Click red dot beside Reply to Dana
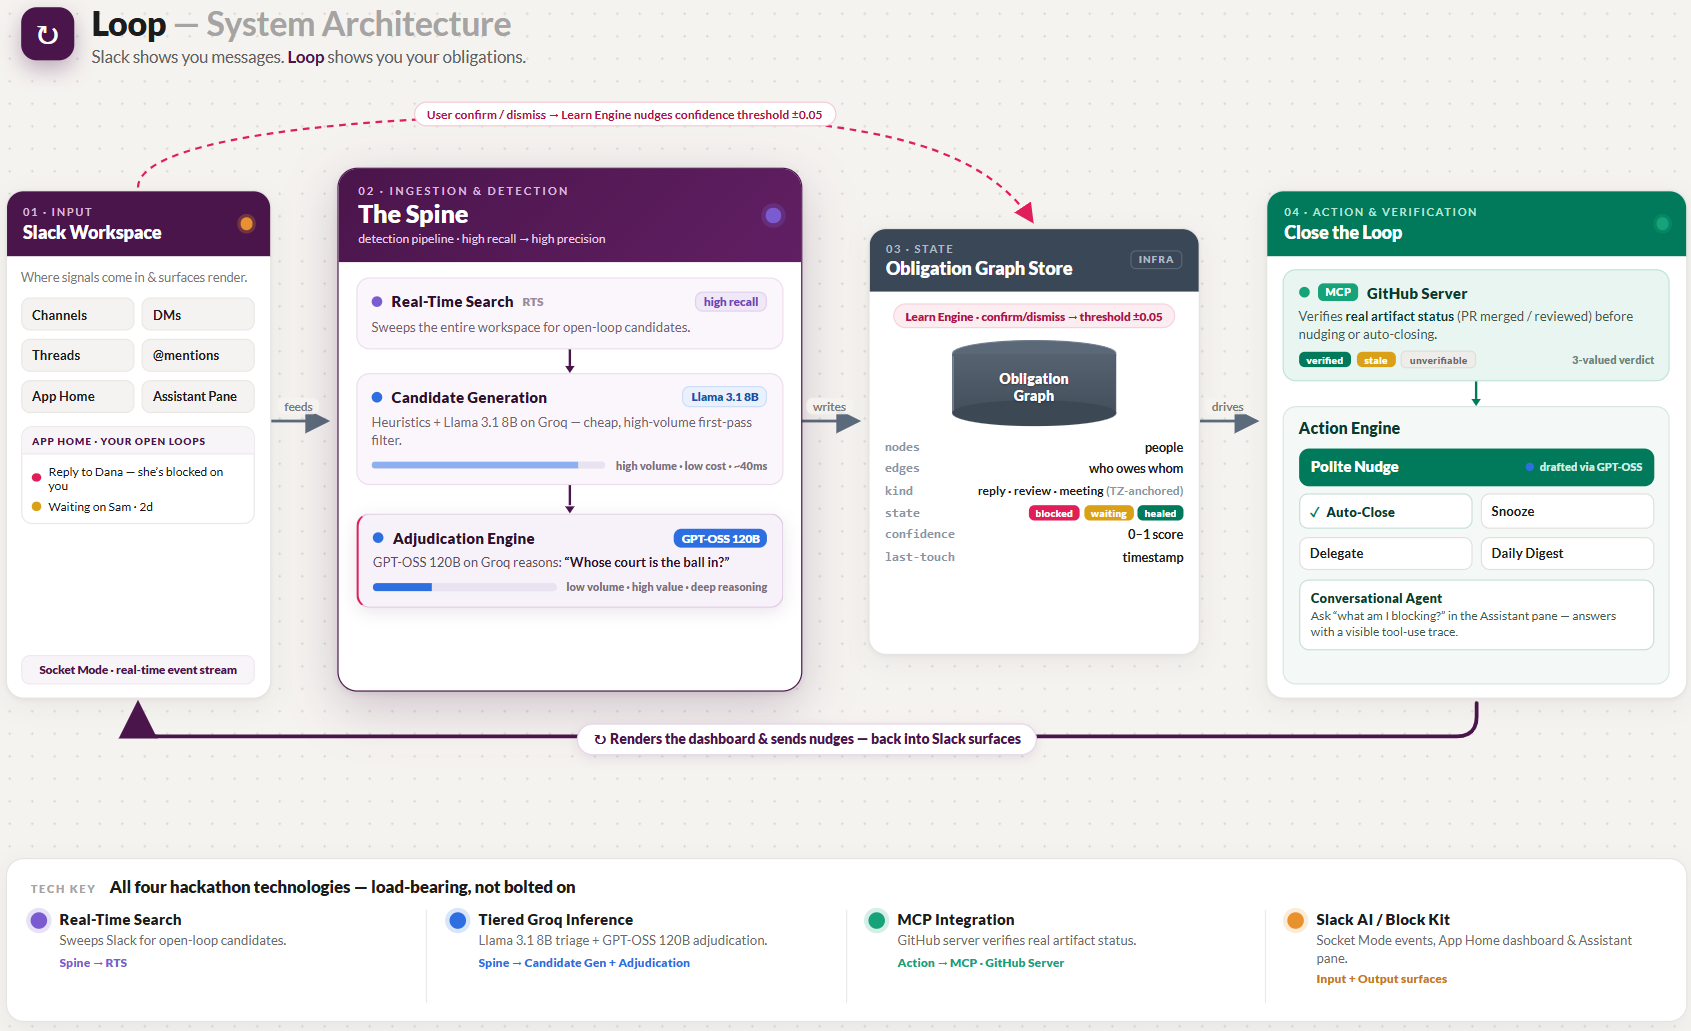 (37, 478)
